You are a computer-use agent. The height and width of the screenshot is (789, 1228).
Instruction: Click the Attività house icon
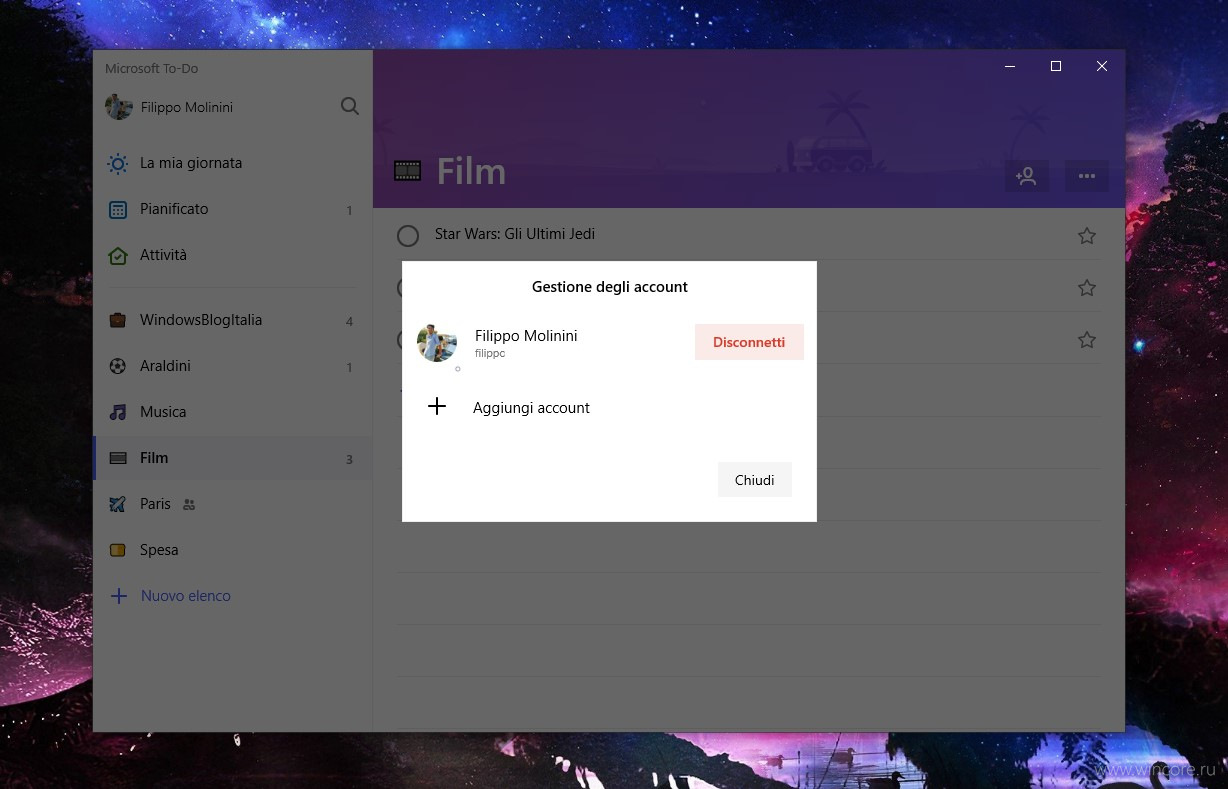click(118, 255)
